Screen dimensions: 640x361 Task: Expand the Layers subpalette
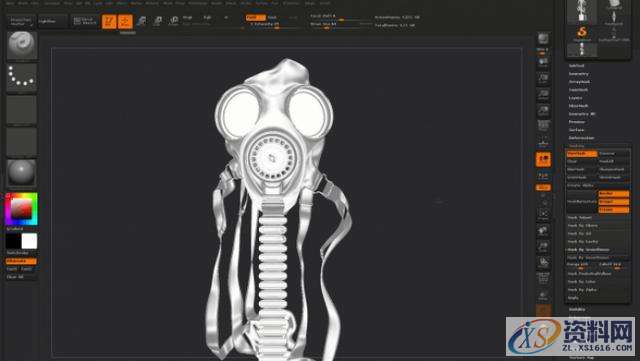pyautogui.click(x=576, y=98)
